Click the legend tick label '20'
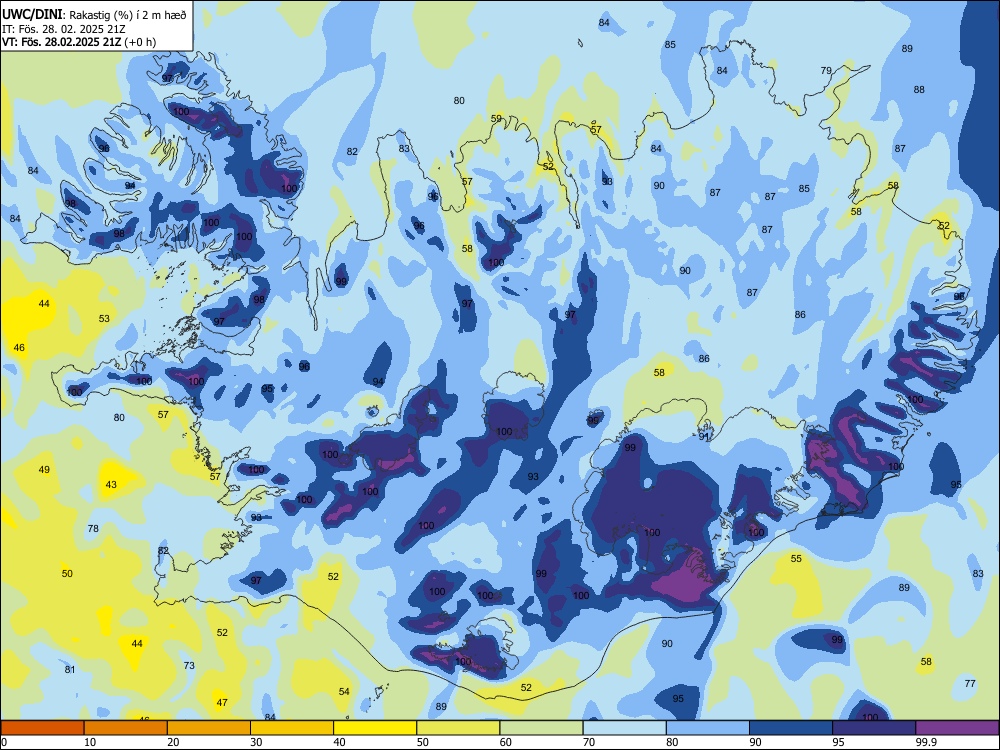This screenshot has height=750, width=1000. pyautogui.click(x=173, y=742)
